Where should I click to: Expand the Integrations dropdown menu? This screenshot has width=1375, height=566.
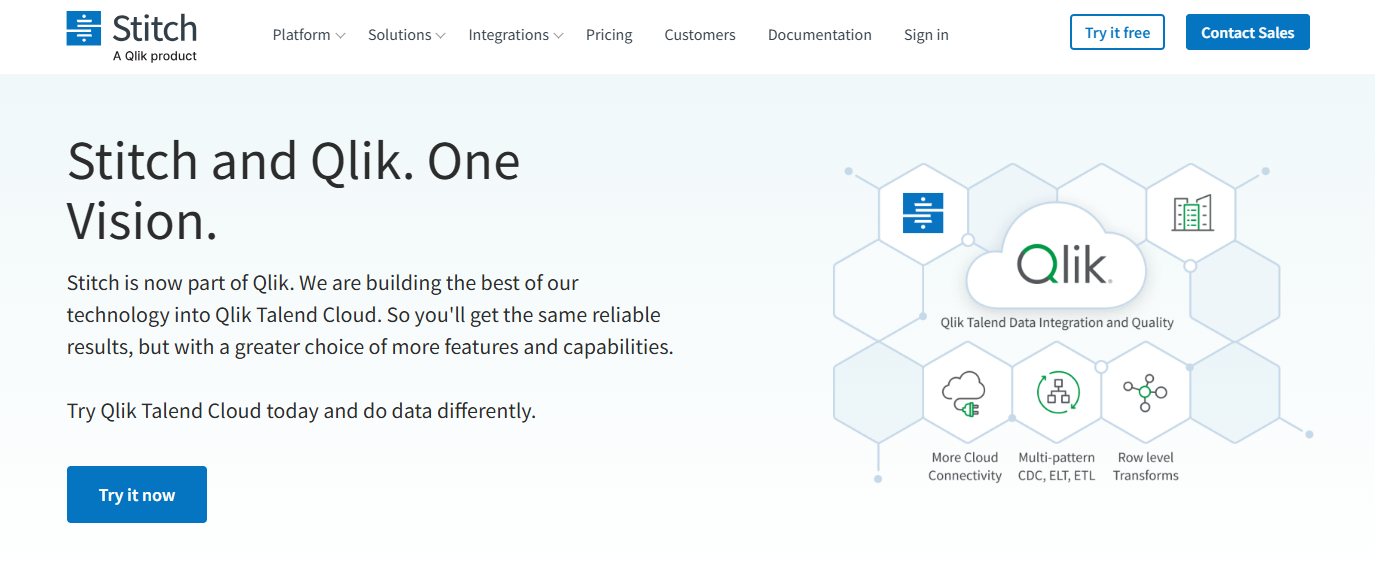pyautogui.click(x=508, y=35)
